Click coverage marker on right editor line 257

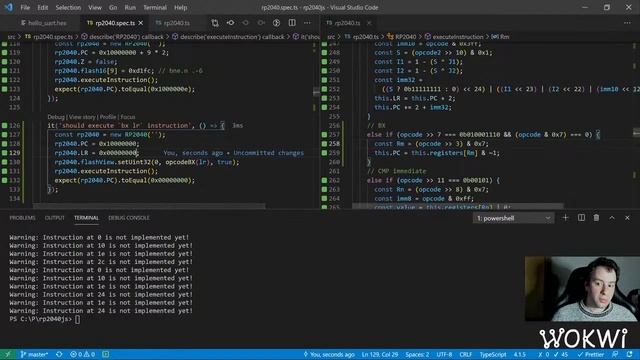tap(324, 134)
